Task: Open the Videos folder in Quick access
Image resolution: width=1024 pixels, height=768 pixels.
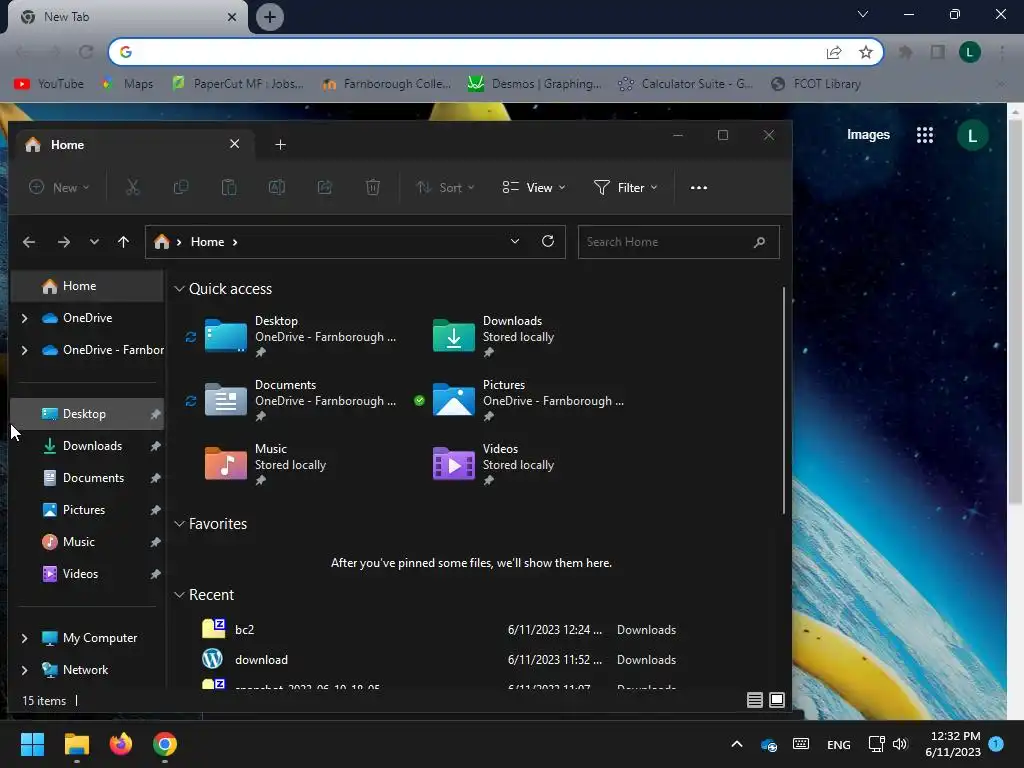Action: (493, 464)
